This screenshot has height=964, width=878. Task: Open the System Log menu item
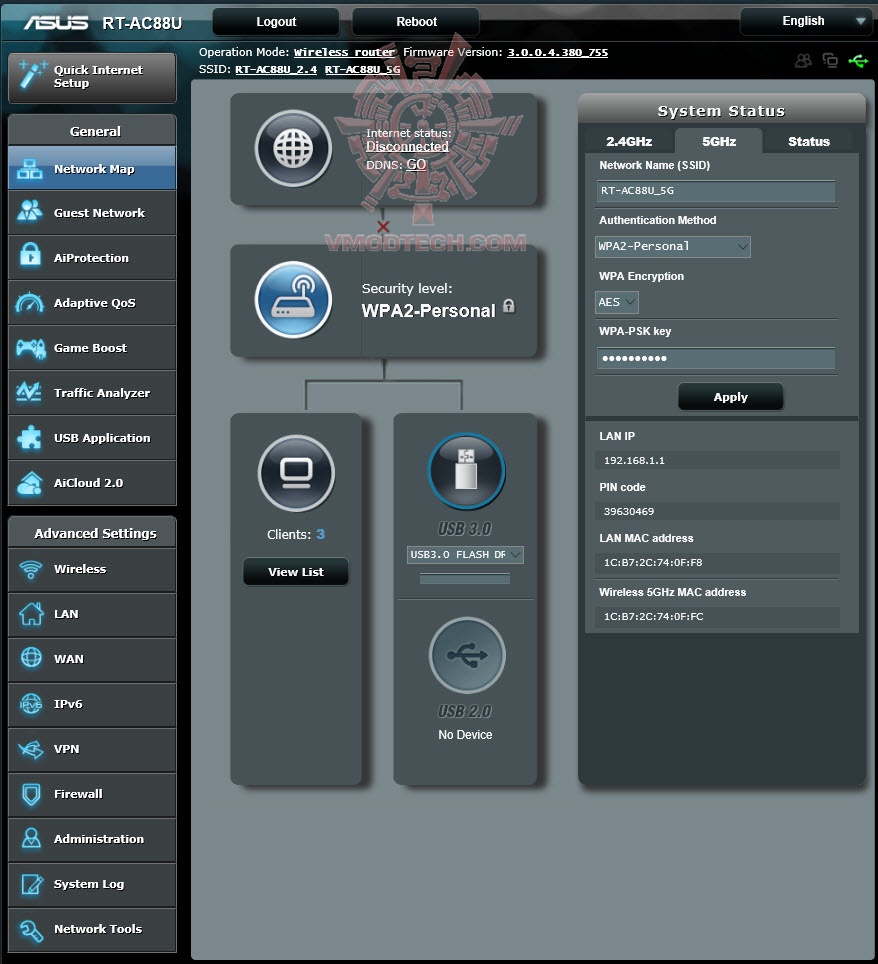[92, 884]
